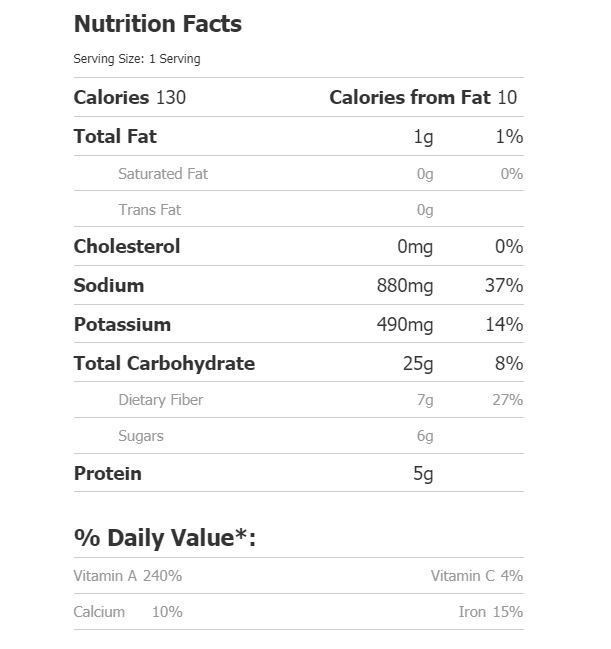
Task: Click the Calories from Fat 10 text
Action: [x=423, y=97]
